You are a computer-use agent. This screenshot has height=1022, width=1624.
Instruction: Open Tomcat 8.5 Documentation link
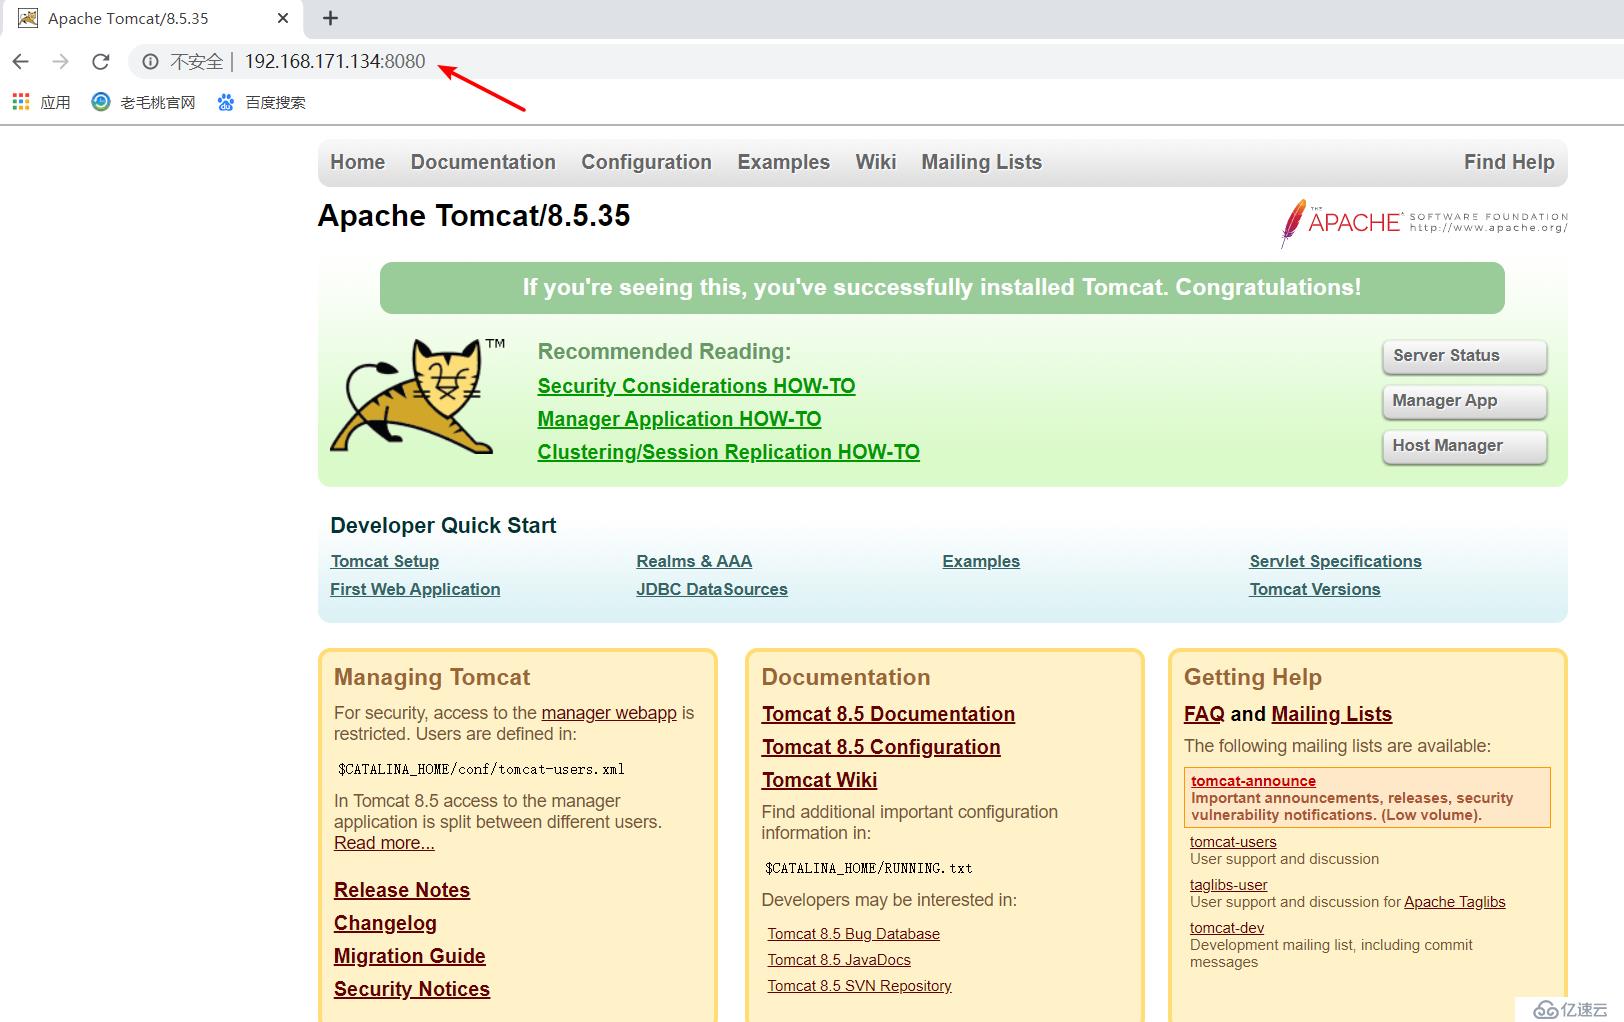888,714
